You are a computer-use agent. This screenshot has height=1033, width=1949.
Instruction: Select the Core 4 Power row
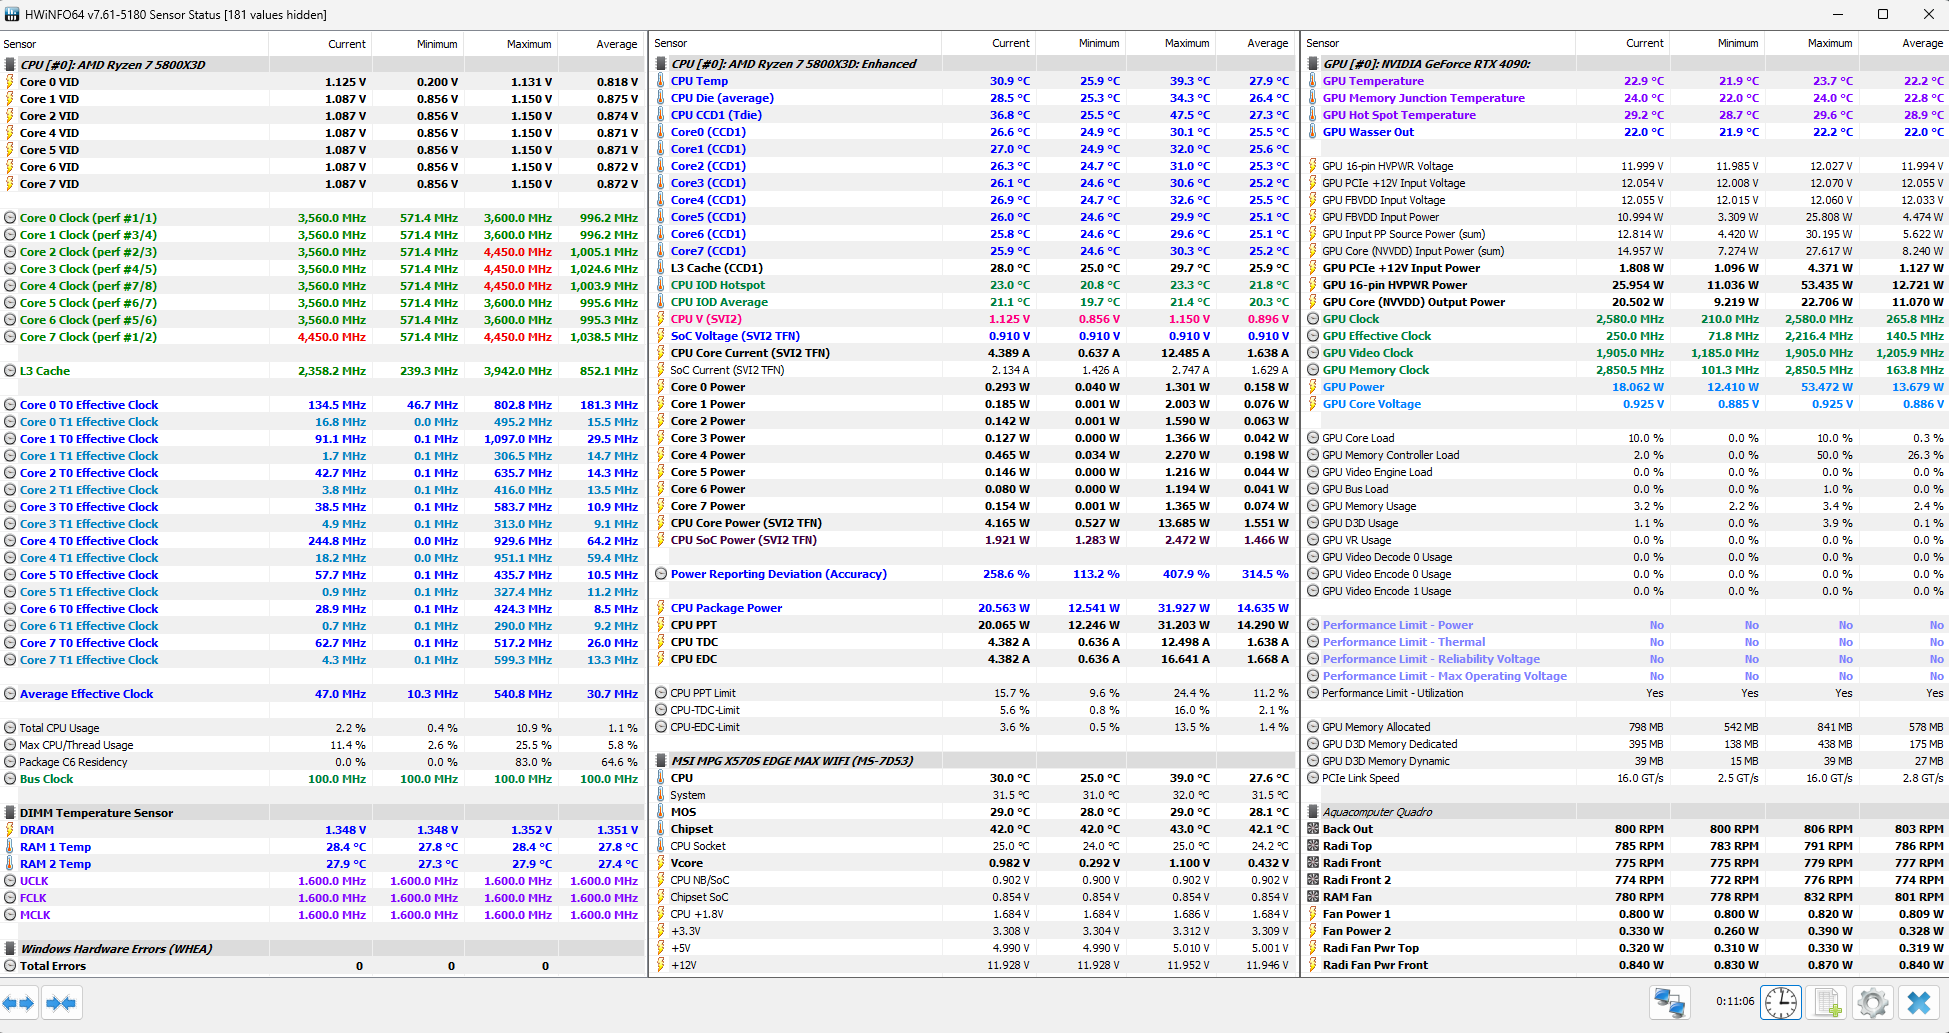pyautogui.click(x=973, y=455)
